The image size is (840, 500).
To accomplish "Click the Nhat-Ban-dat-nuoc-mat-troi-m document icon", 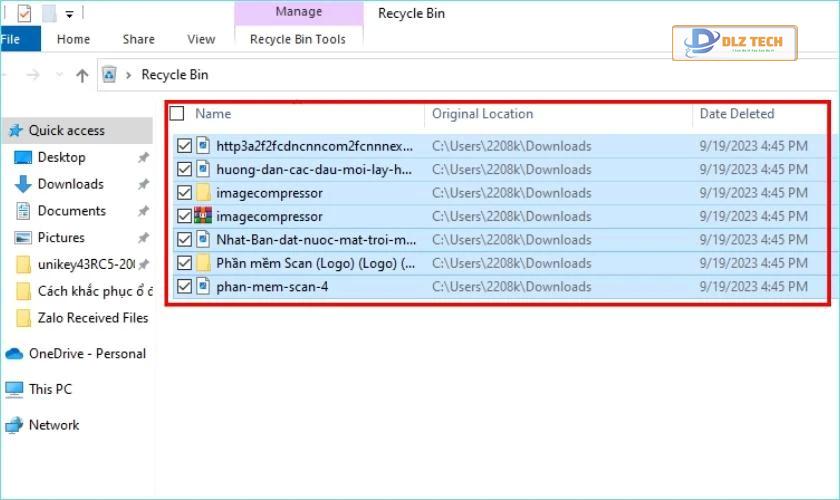I will point(203,239).
